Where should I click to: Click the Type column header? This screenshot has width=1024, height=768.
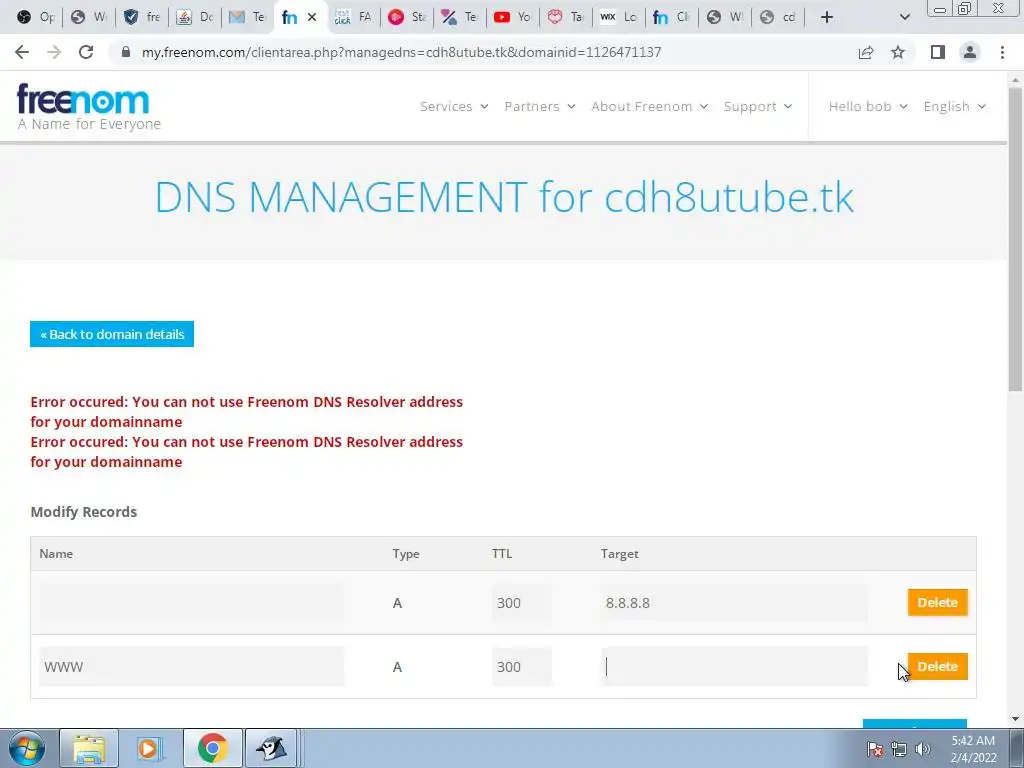tap(406, 554)
